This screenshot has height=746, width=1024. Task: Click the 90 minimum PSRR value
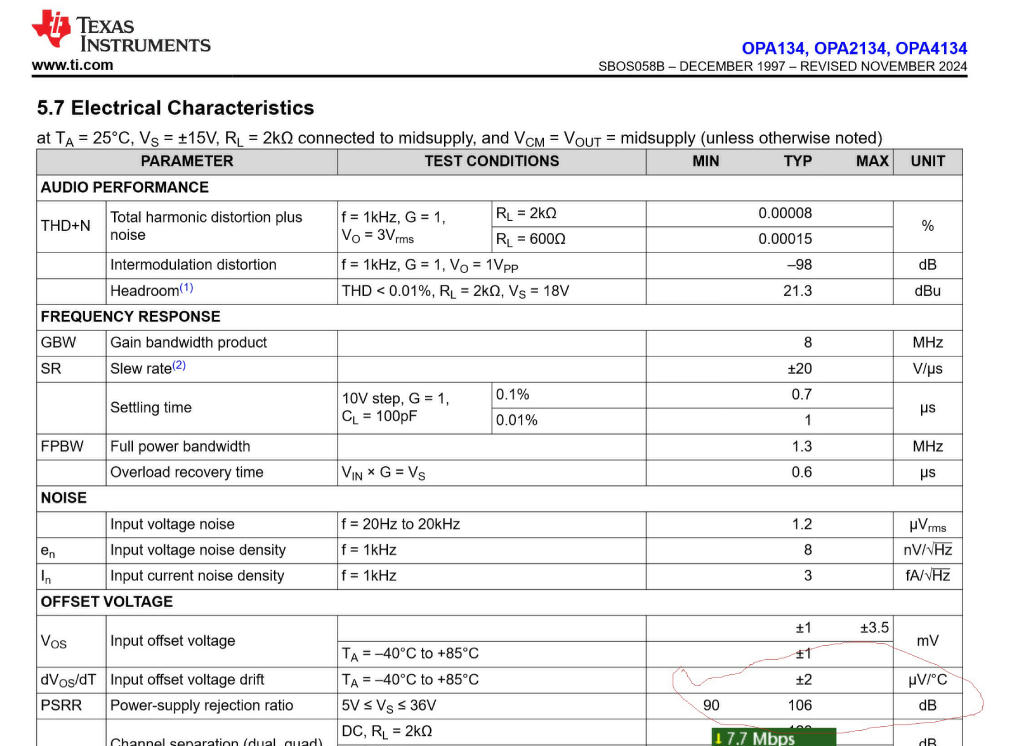[711, 706]
